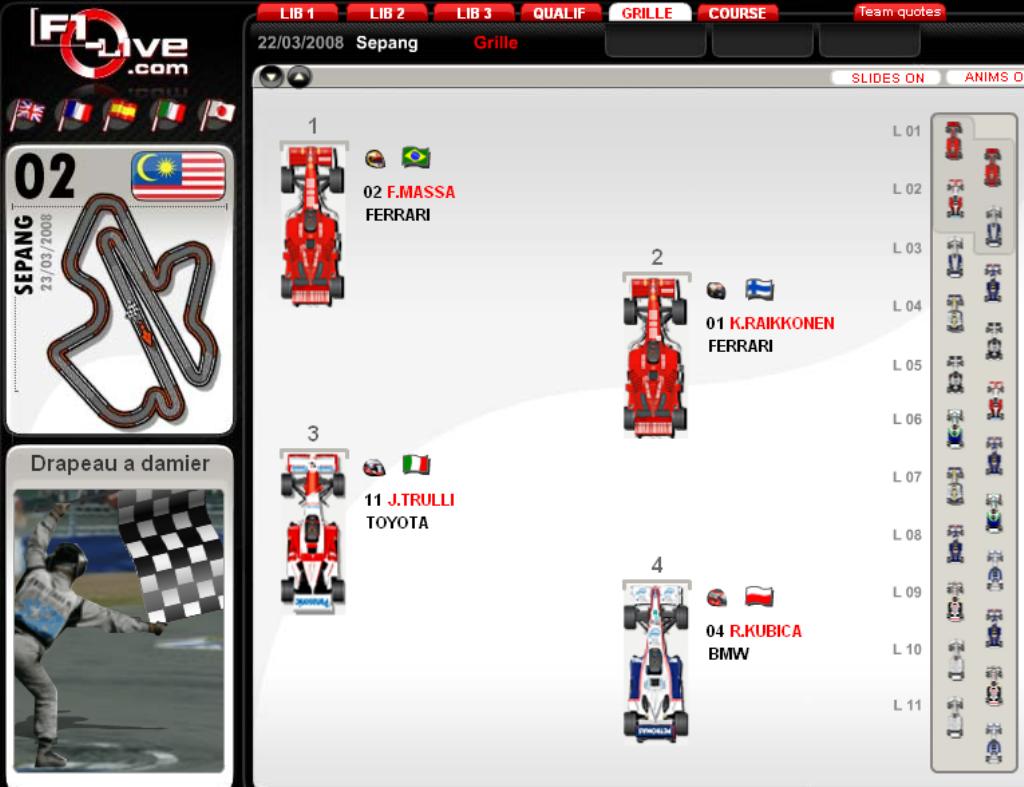Select the Japanese flag language icon
The width and height of the screenshot is (1024, 787).
217,114
